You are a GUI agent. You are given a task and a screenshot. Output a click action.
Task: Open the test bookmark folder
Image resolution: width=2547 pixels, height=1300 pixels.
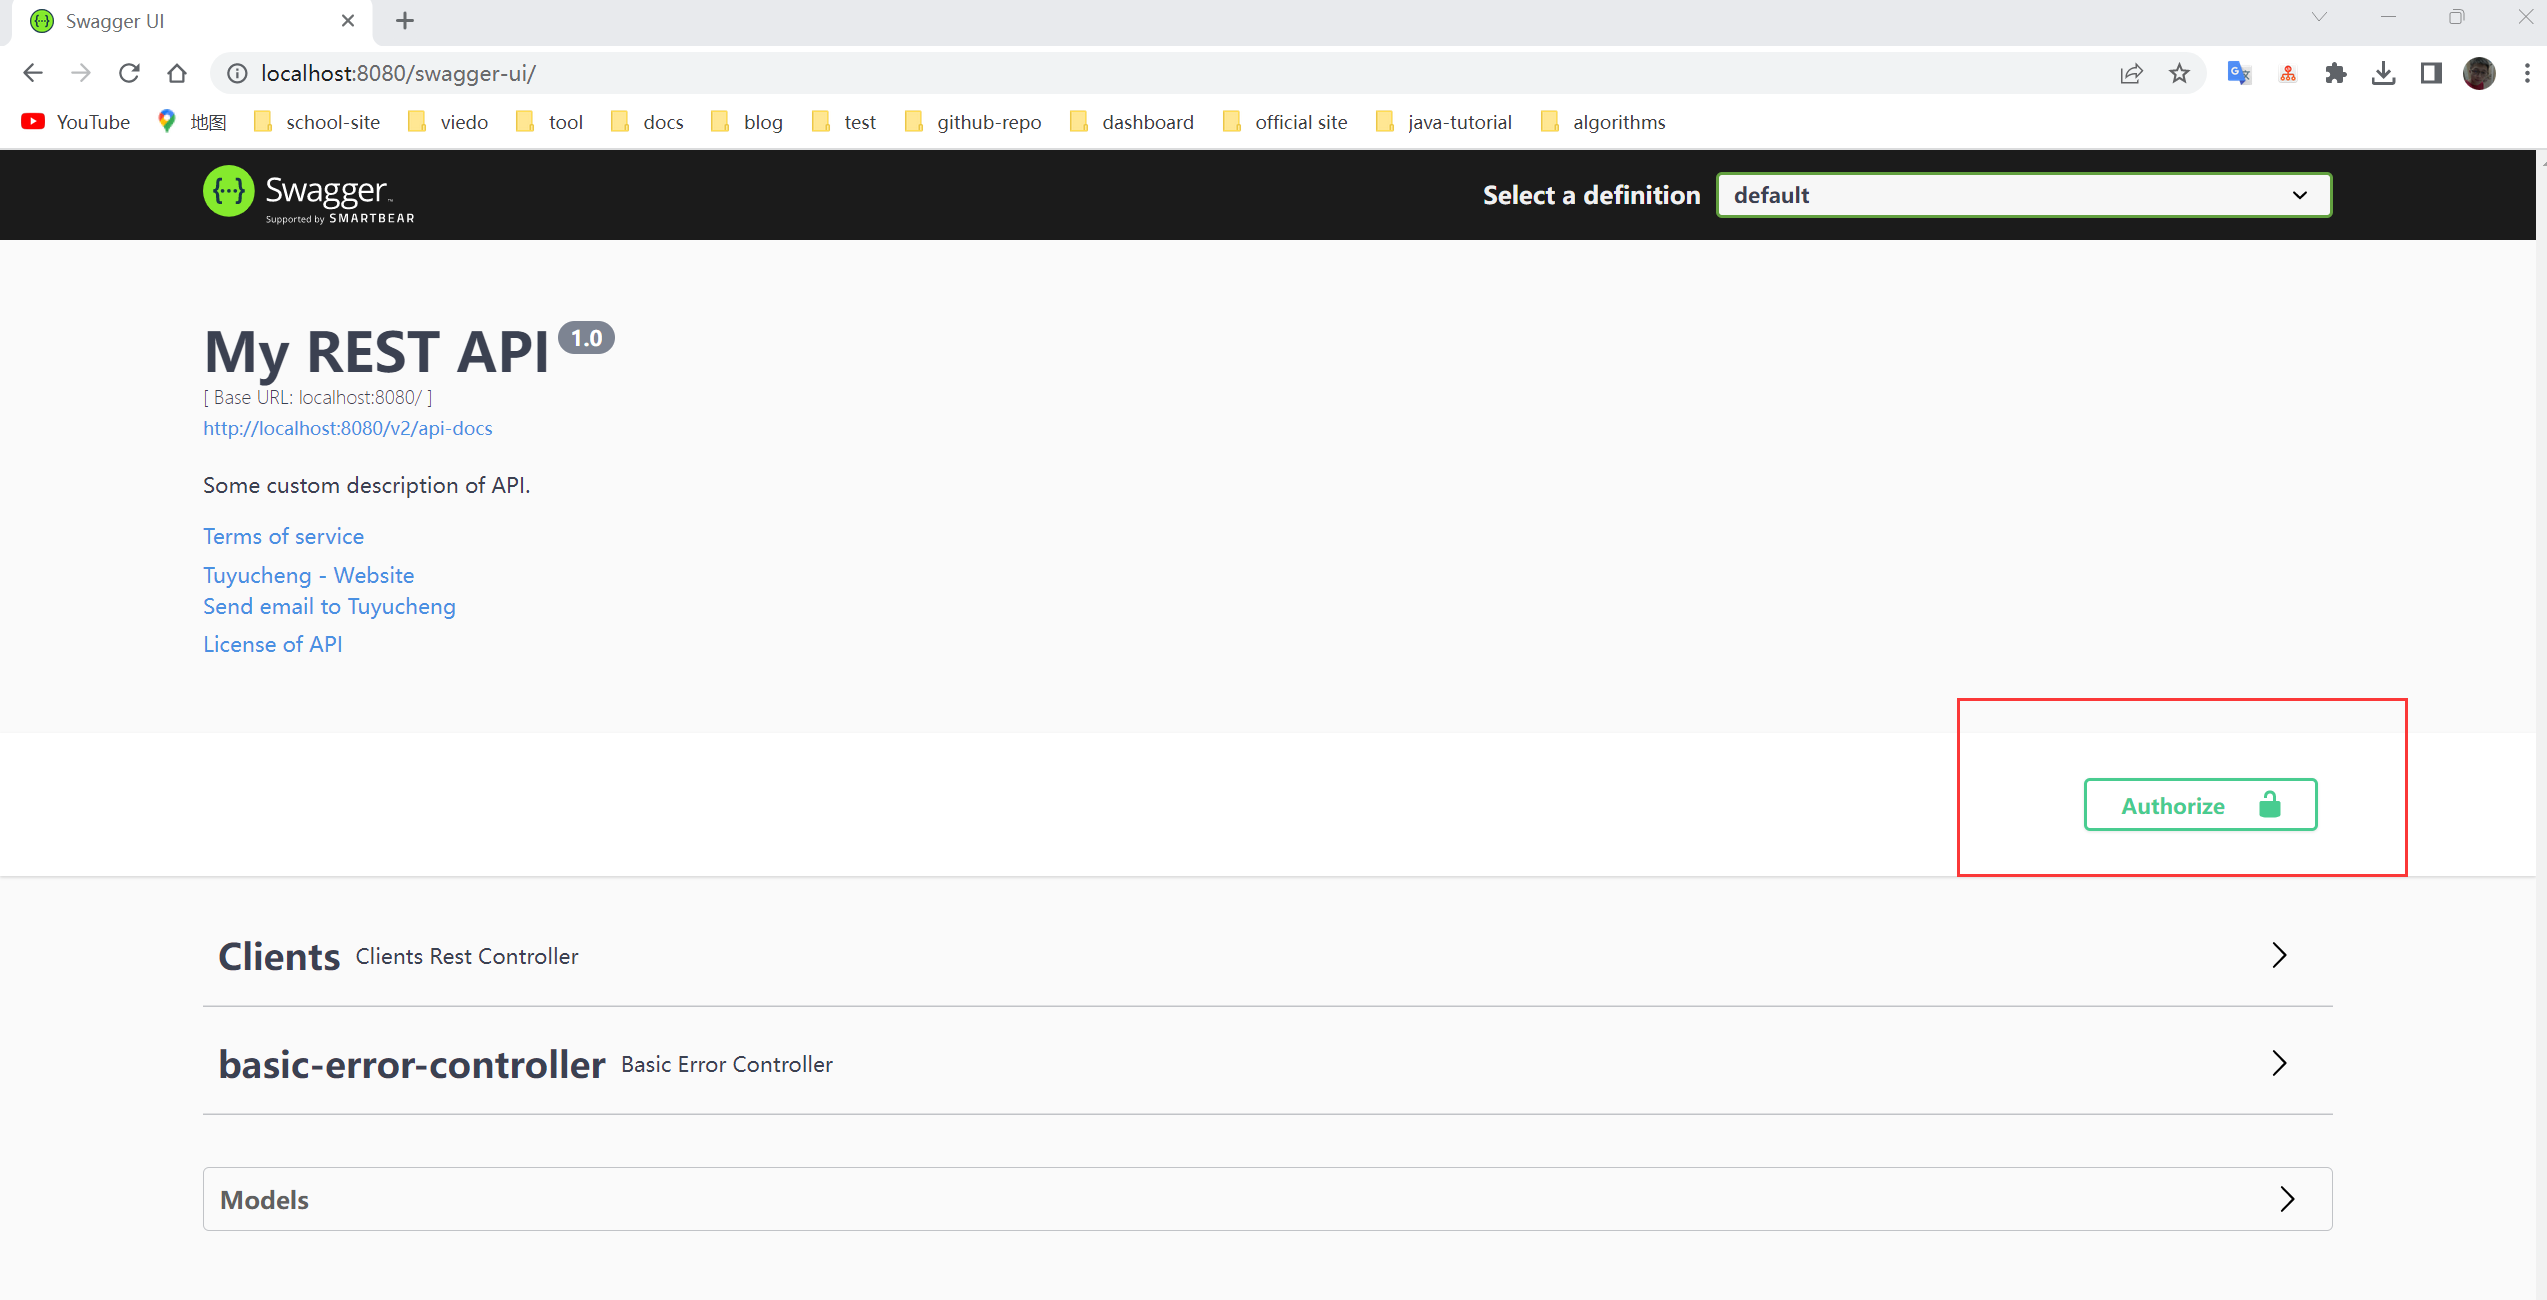[x=844, y=122]
